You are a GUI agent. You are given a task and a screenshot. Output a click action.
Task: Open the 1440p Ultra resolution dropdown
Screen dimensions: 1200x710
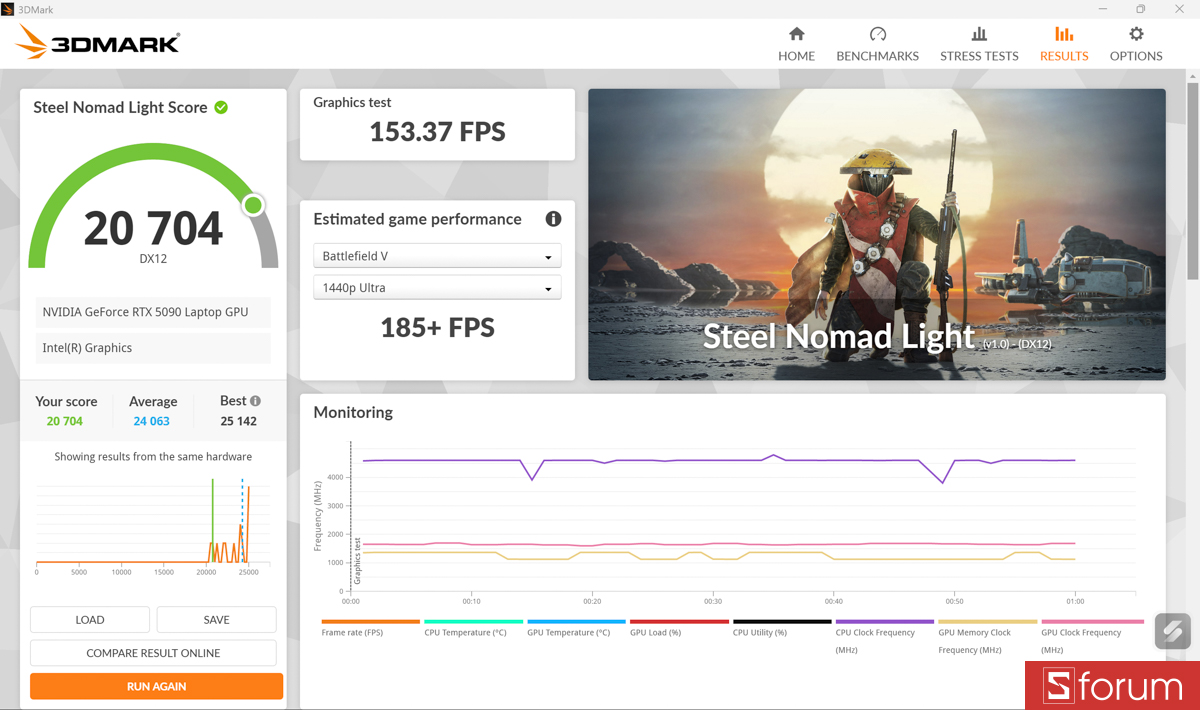437,288
